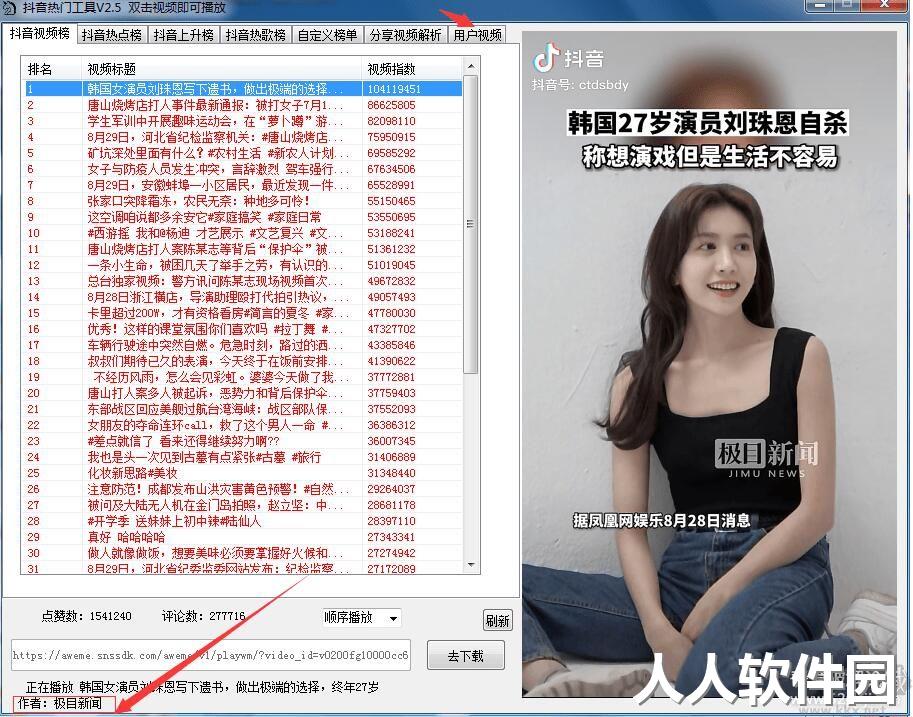
Task: Select row 15 卡里超过200W
Action: (x=243, y=313)
